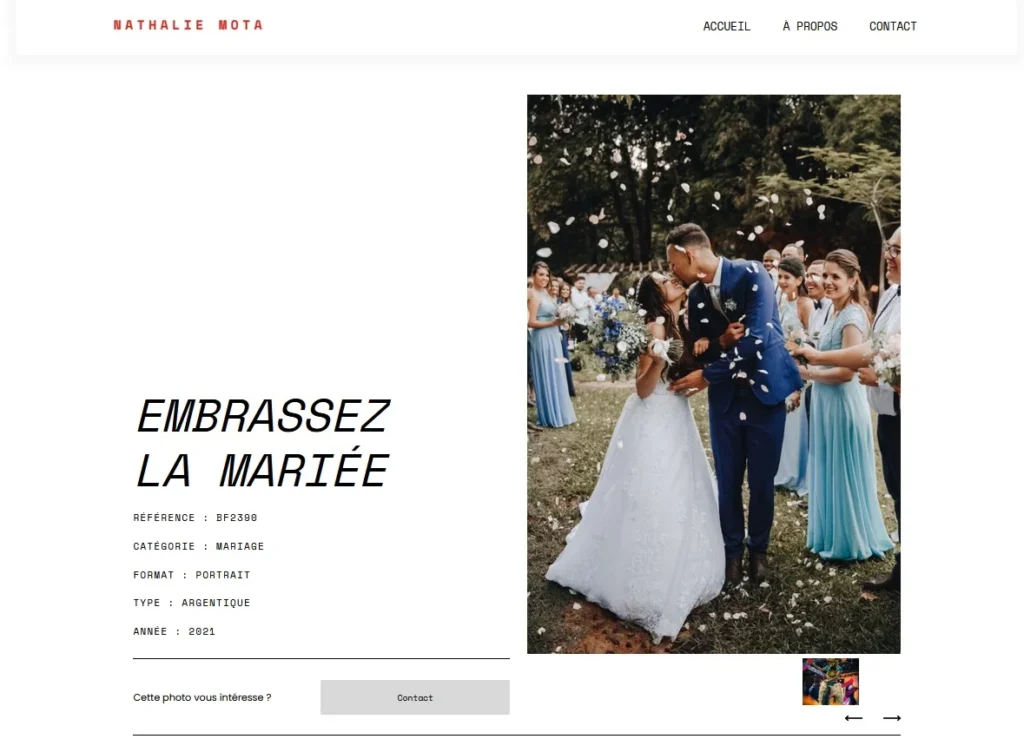Open Contact in the top navigation
1024x739 pixels.
[893, 26]
